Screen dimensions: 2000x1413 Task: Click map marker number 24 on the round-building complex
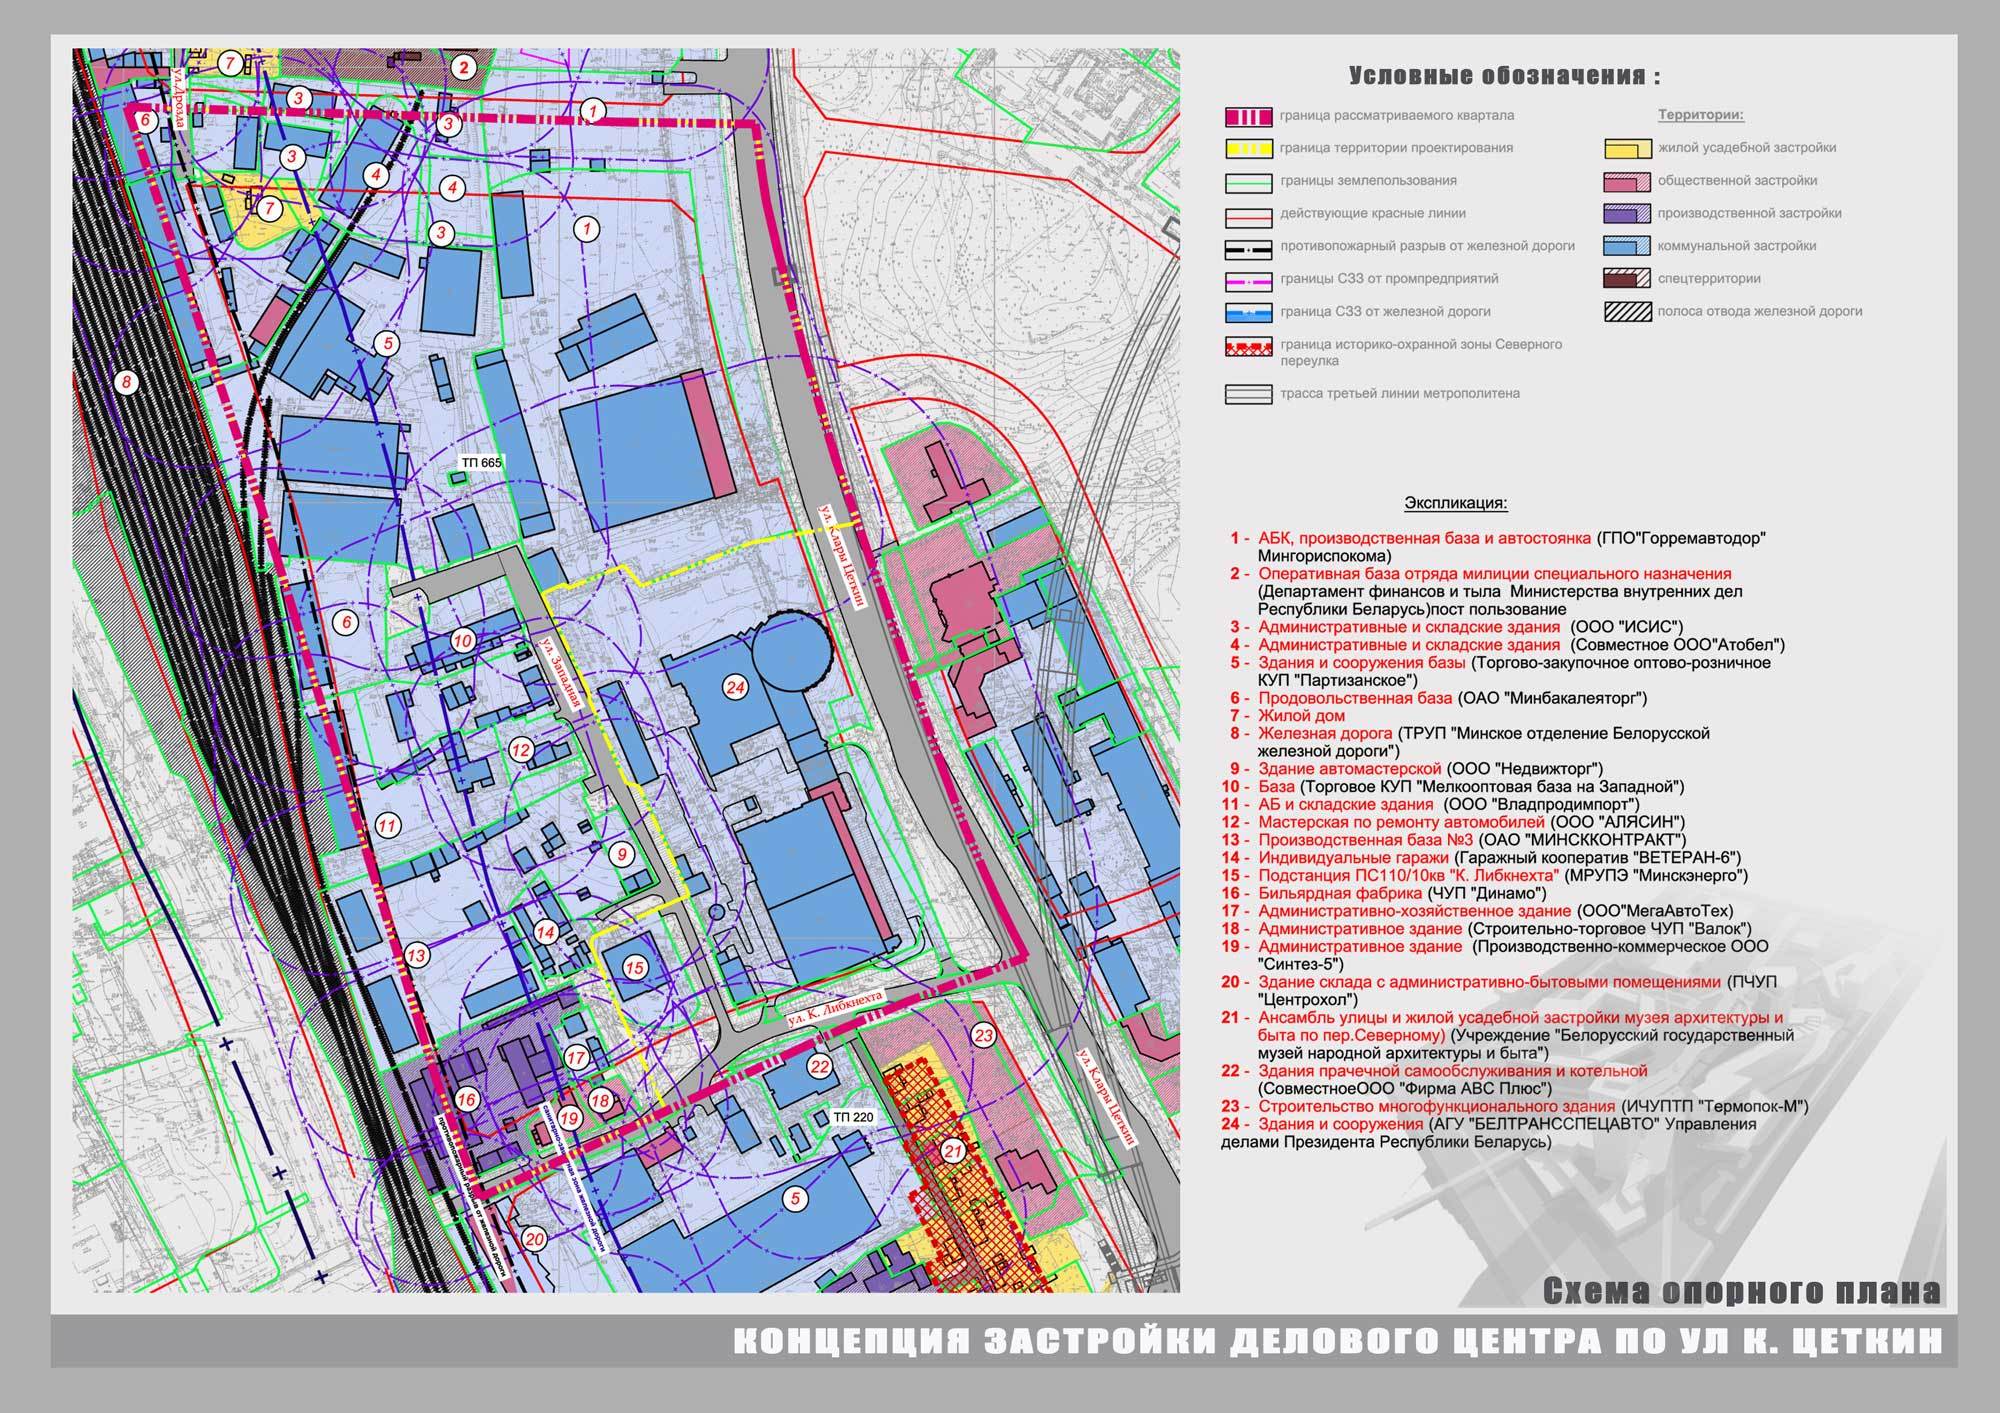(x=736, y=687)
